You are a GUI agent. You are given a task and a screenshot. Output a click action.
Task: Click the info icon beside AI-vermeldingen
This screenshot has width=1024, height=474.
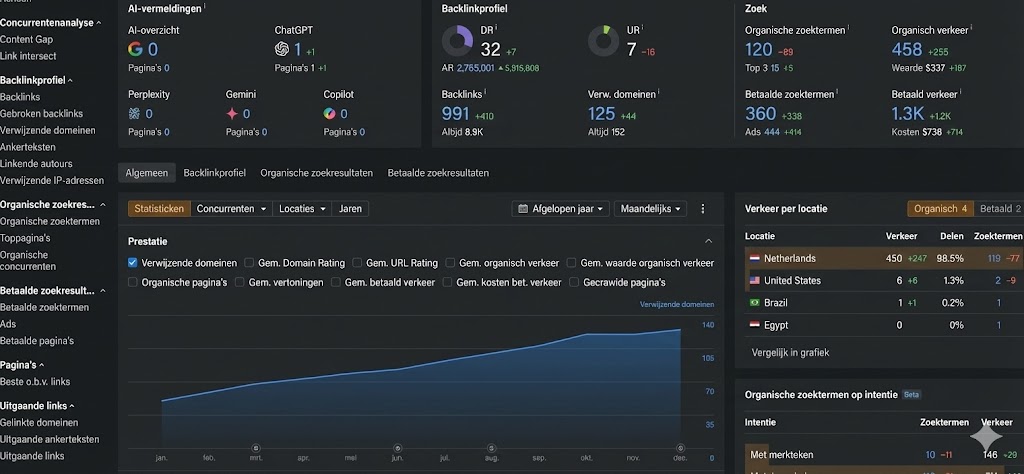coord(204,7)
